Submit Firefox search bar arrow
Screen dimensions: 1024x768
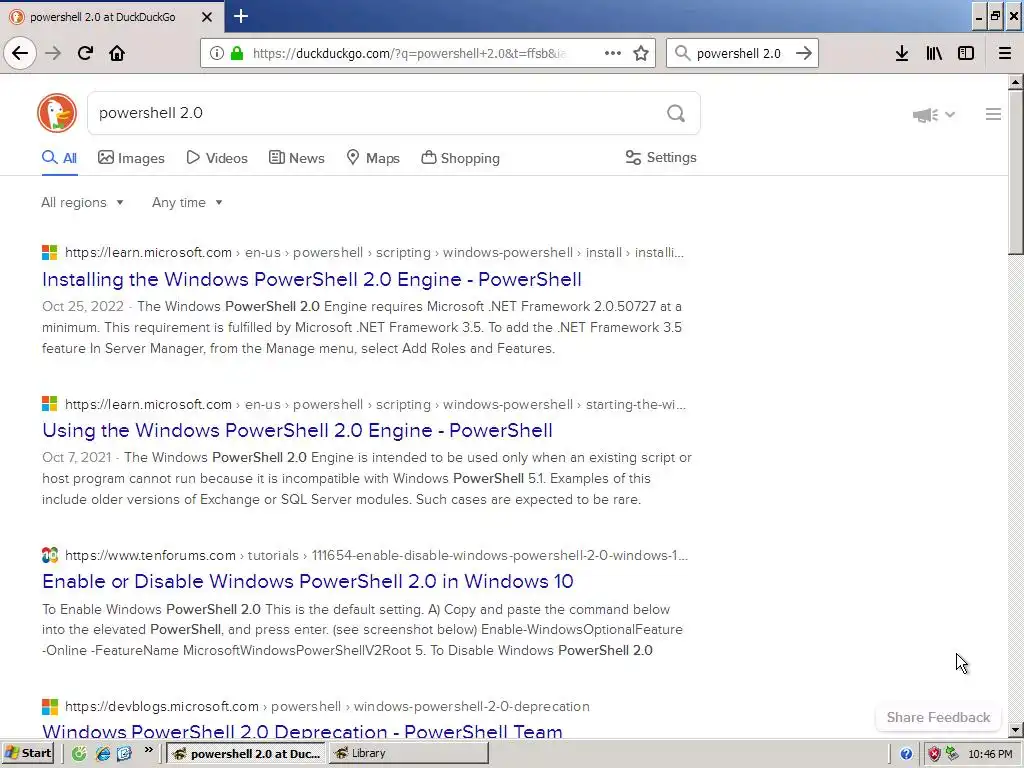804,53
